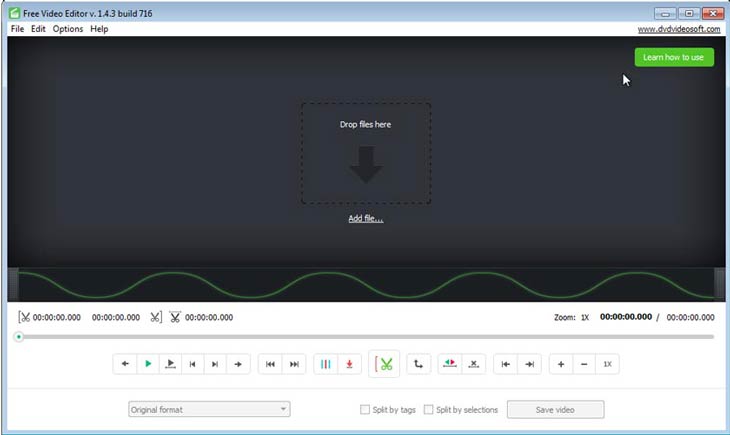Image resolution: width=730 pixels, height=435 pixels.
Task: Go to previous frame button
Action: pos(192,364)
